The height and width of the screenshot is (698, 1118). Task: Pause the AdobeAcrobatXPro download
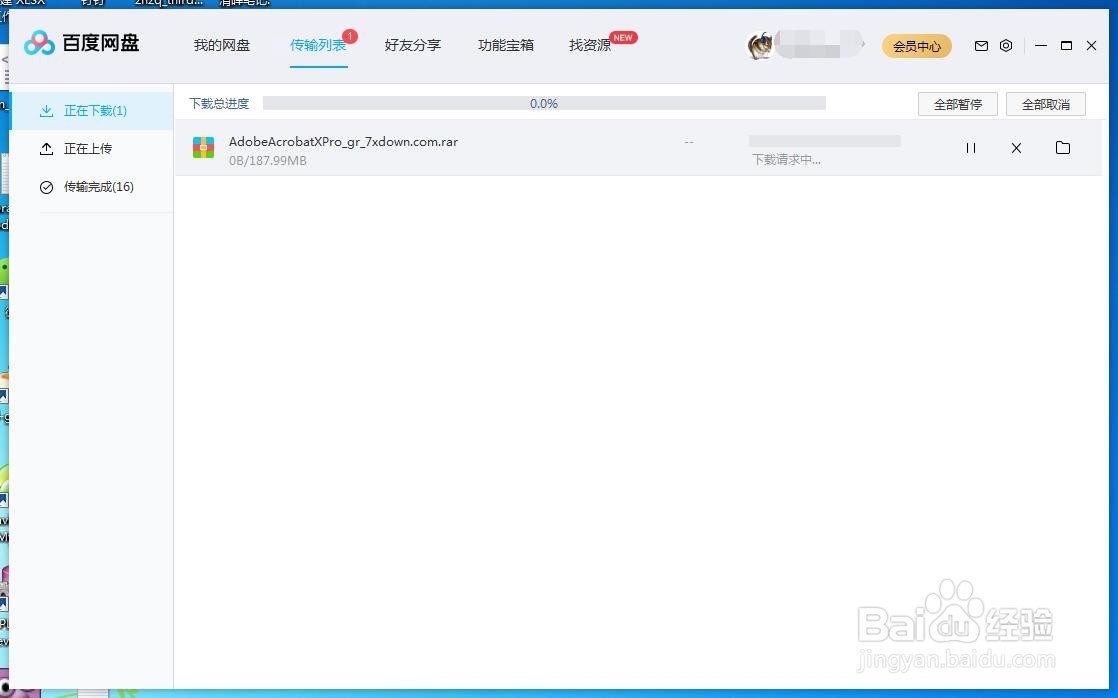(970, 147)
